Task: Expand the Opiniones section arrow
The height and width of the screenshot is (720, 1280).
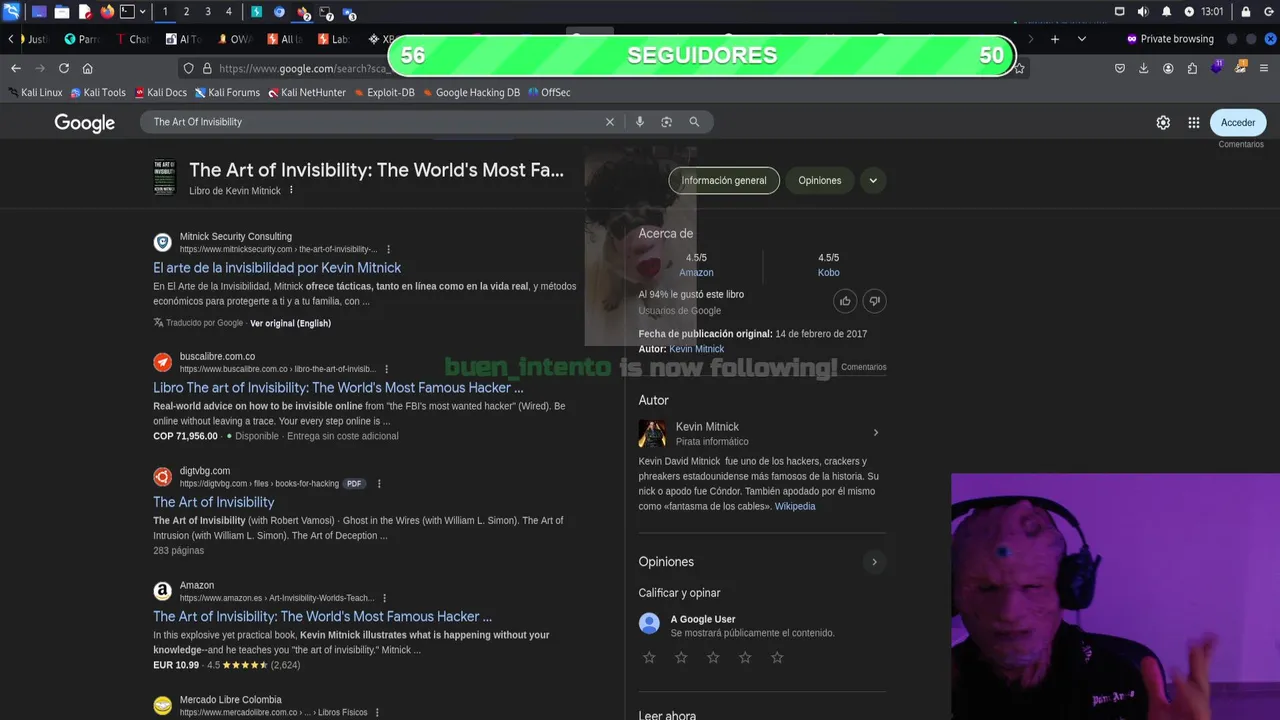Action: tap(874, 562)
